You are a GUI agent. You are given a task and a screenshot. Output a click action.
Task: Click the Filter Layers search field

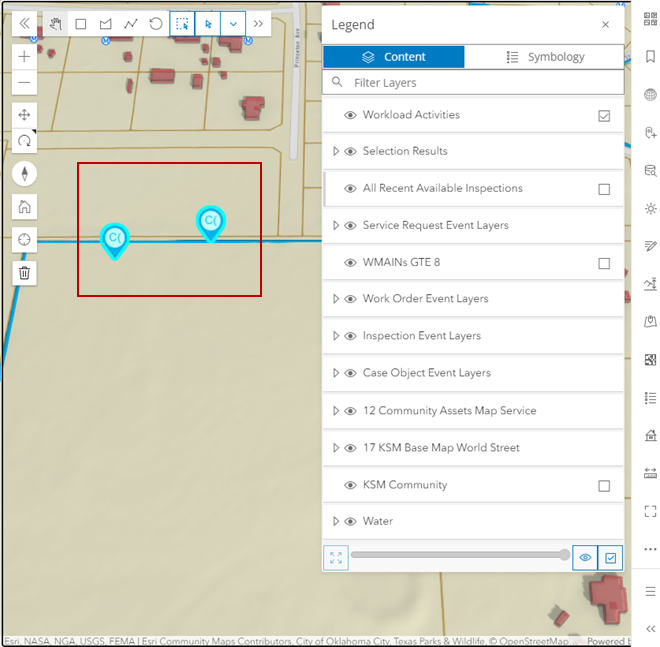coord(480,83)
